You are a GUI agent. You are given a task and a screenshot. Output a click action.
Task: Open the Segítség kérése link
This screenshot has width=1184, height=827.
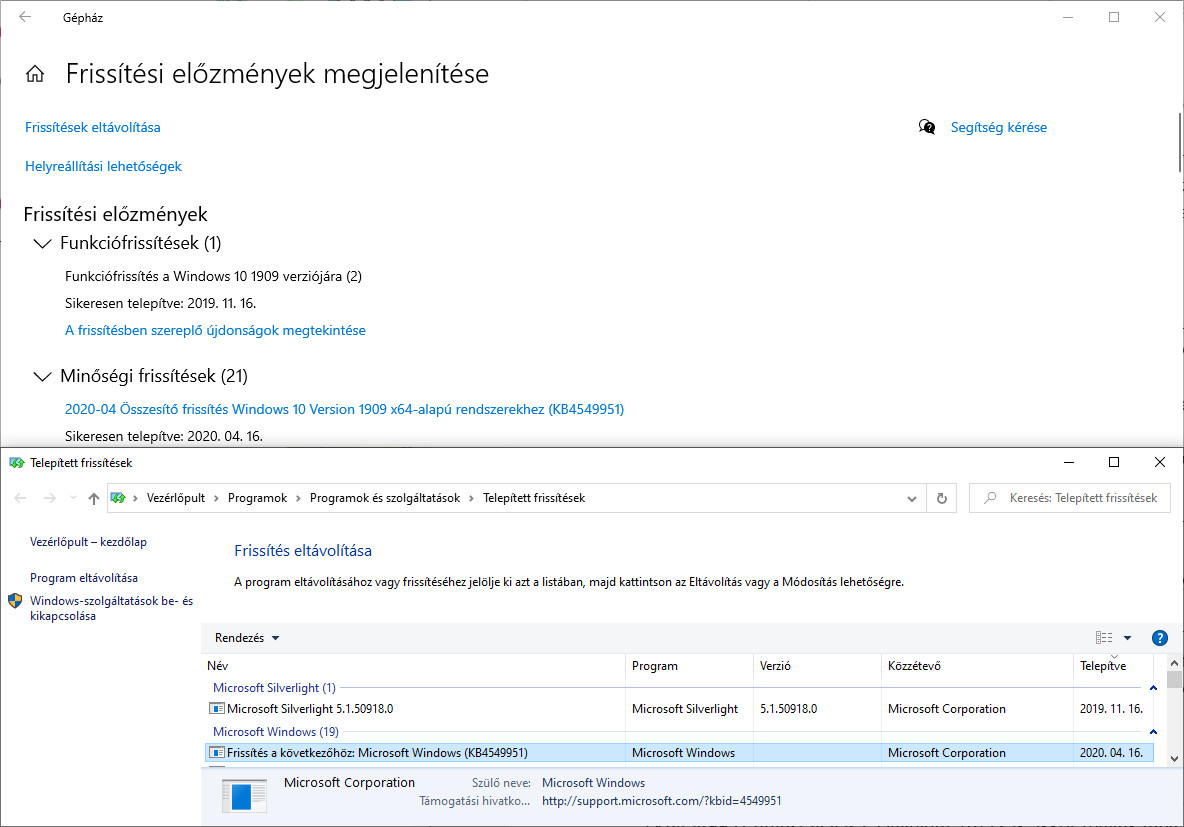[998, 127]
